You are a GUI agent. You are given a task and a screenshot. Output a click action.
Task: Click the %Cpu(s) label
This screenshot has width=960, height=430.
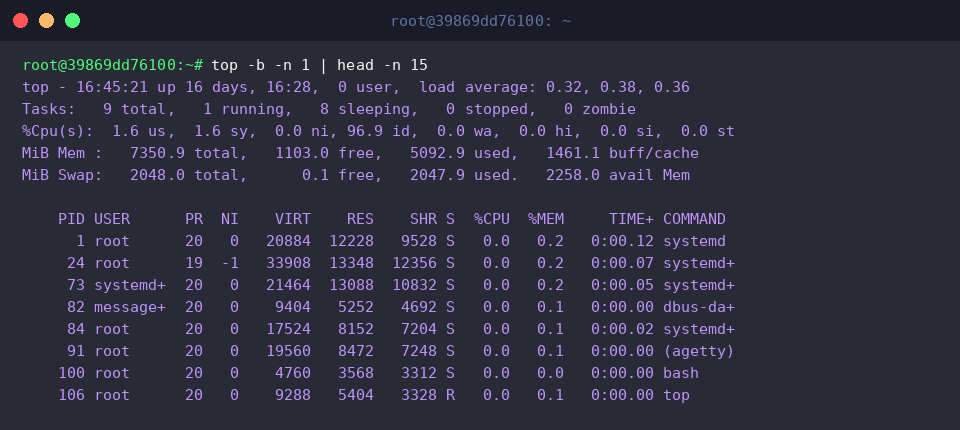pos(58,131)
